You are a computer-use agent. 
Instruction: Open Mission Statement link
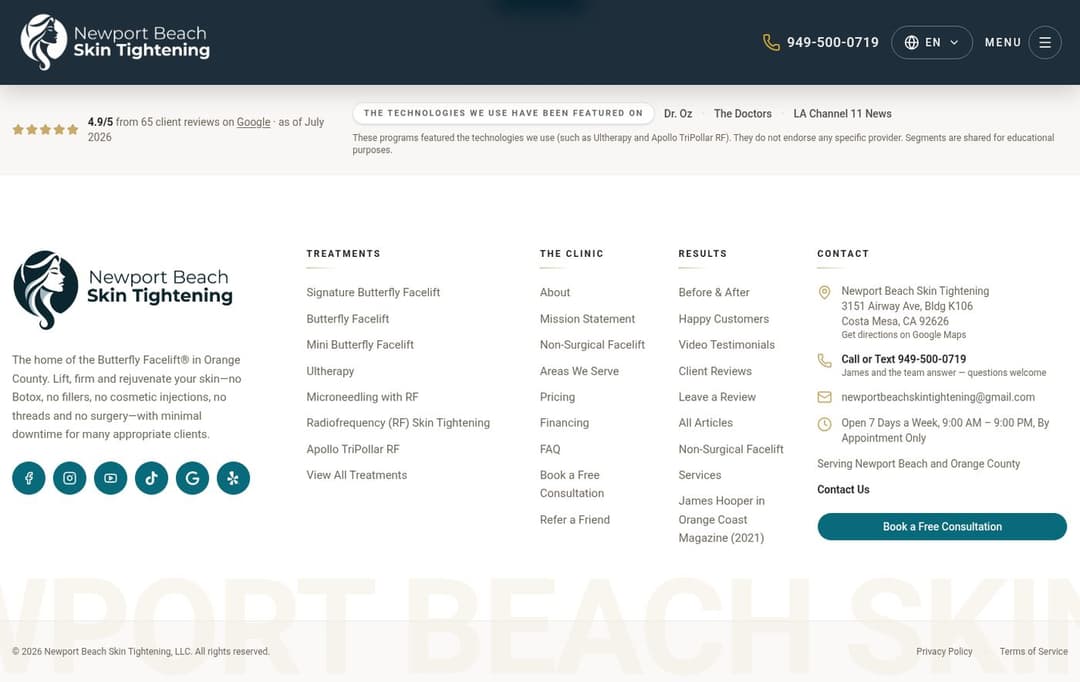[x=588, y=319]
